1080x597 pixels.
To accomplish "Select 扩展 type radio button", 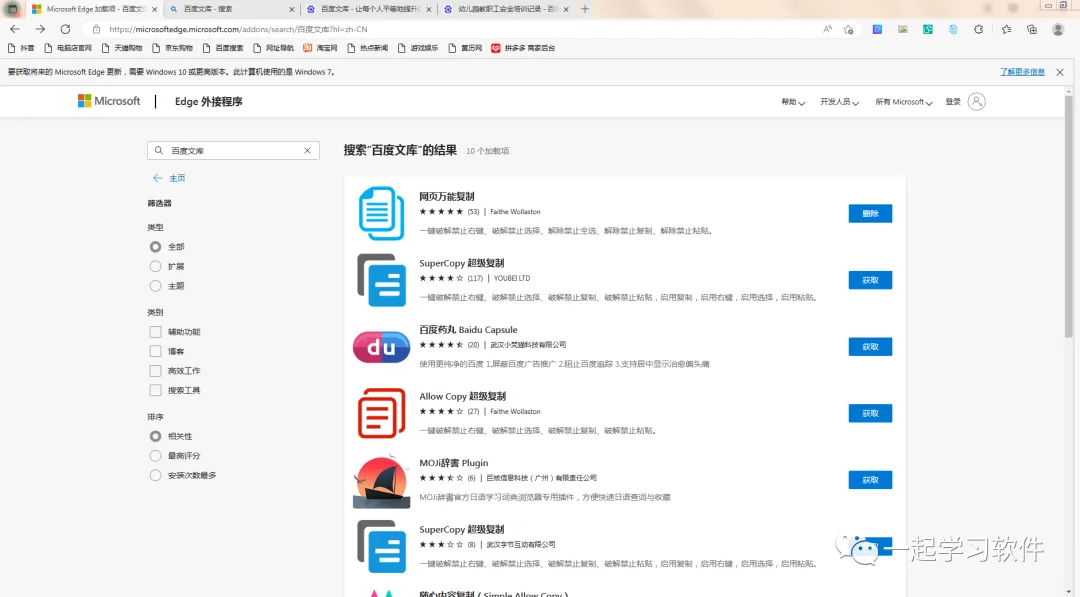I will 156,266.
